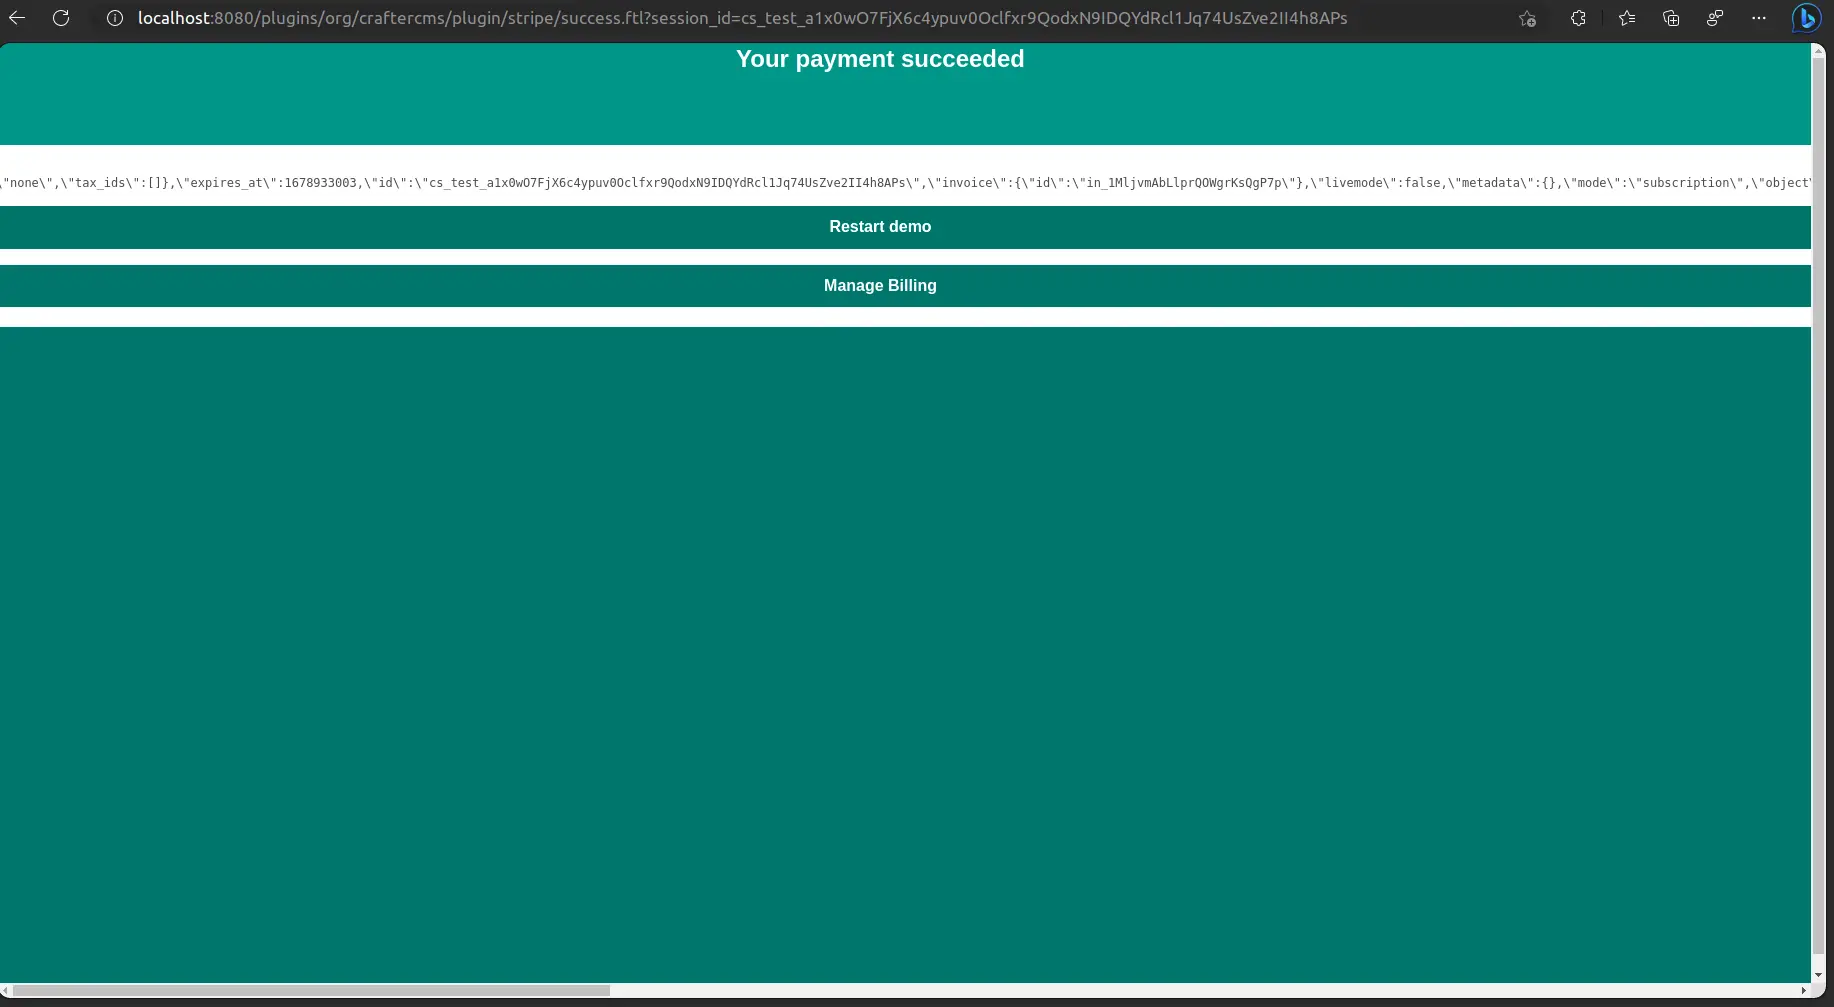1834x1007 pixels.
Task: Launch the Bing chat sidebar icon
Action: click(x=1807, y=19)
